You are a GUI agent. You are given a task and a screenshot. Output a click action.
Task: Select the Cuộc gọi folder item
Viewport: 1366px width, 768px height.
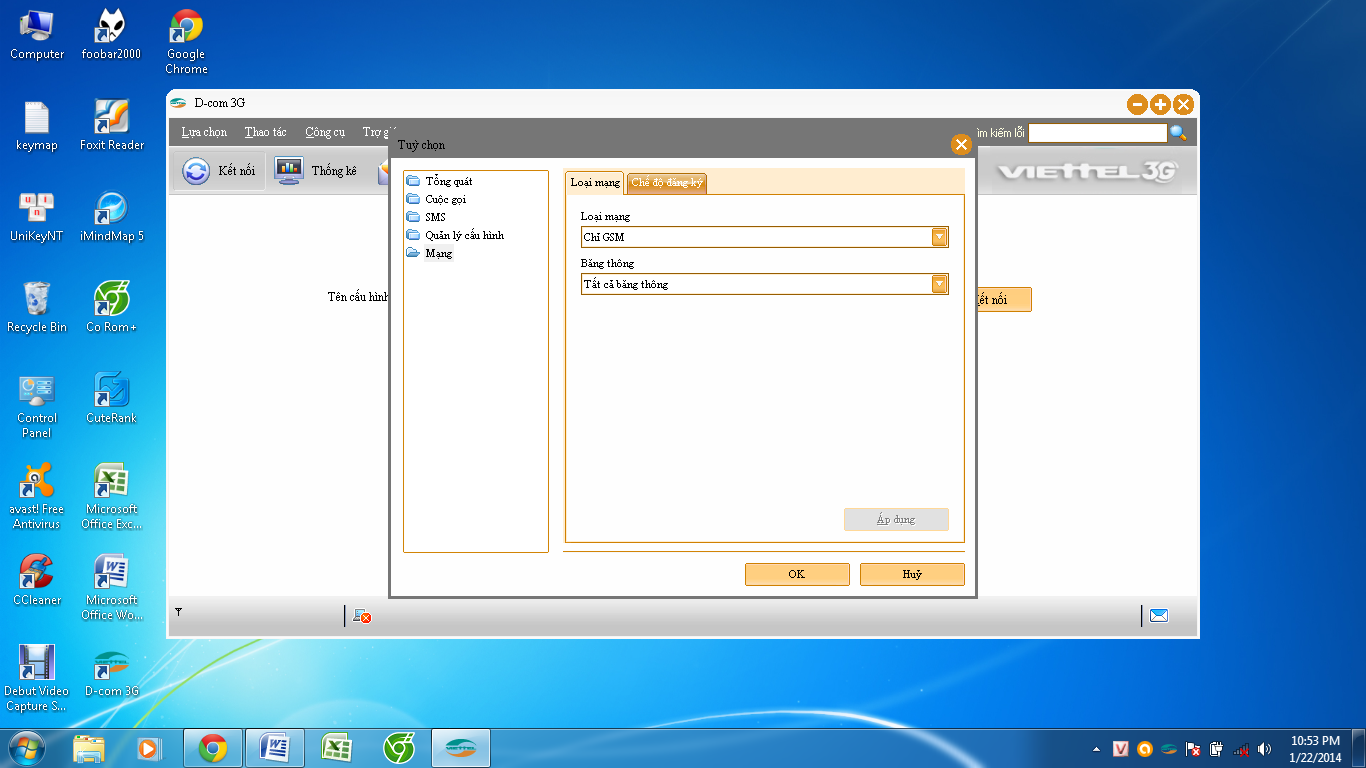pyautogui.click(x=436, y=199)
